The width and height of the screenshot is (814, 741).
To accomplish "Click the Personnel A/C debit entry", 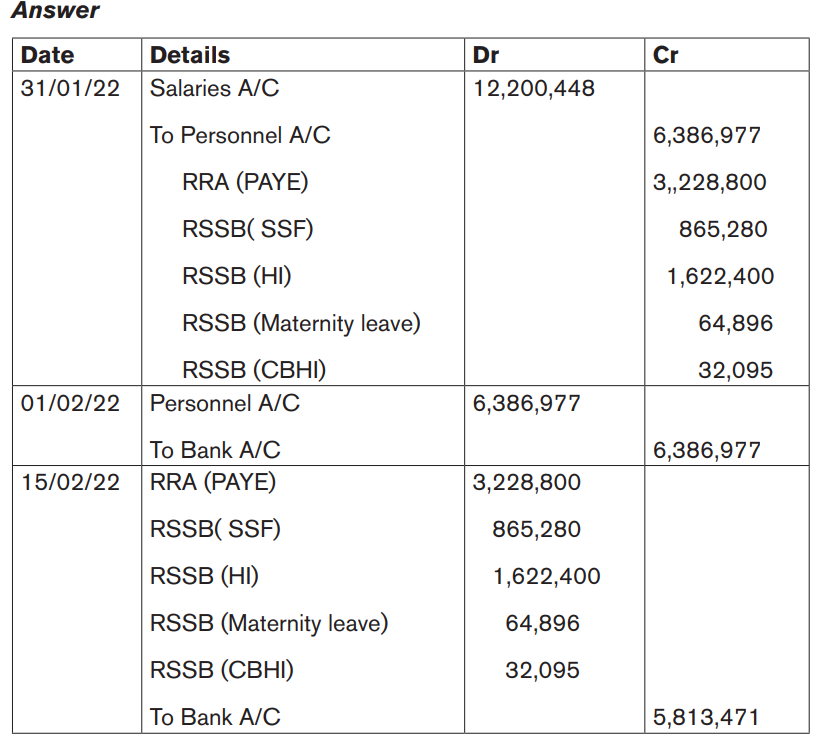I will 225,403.
